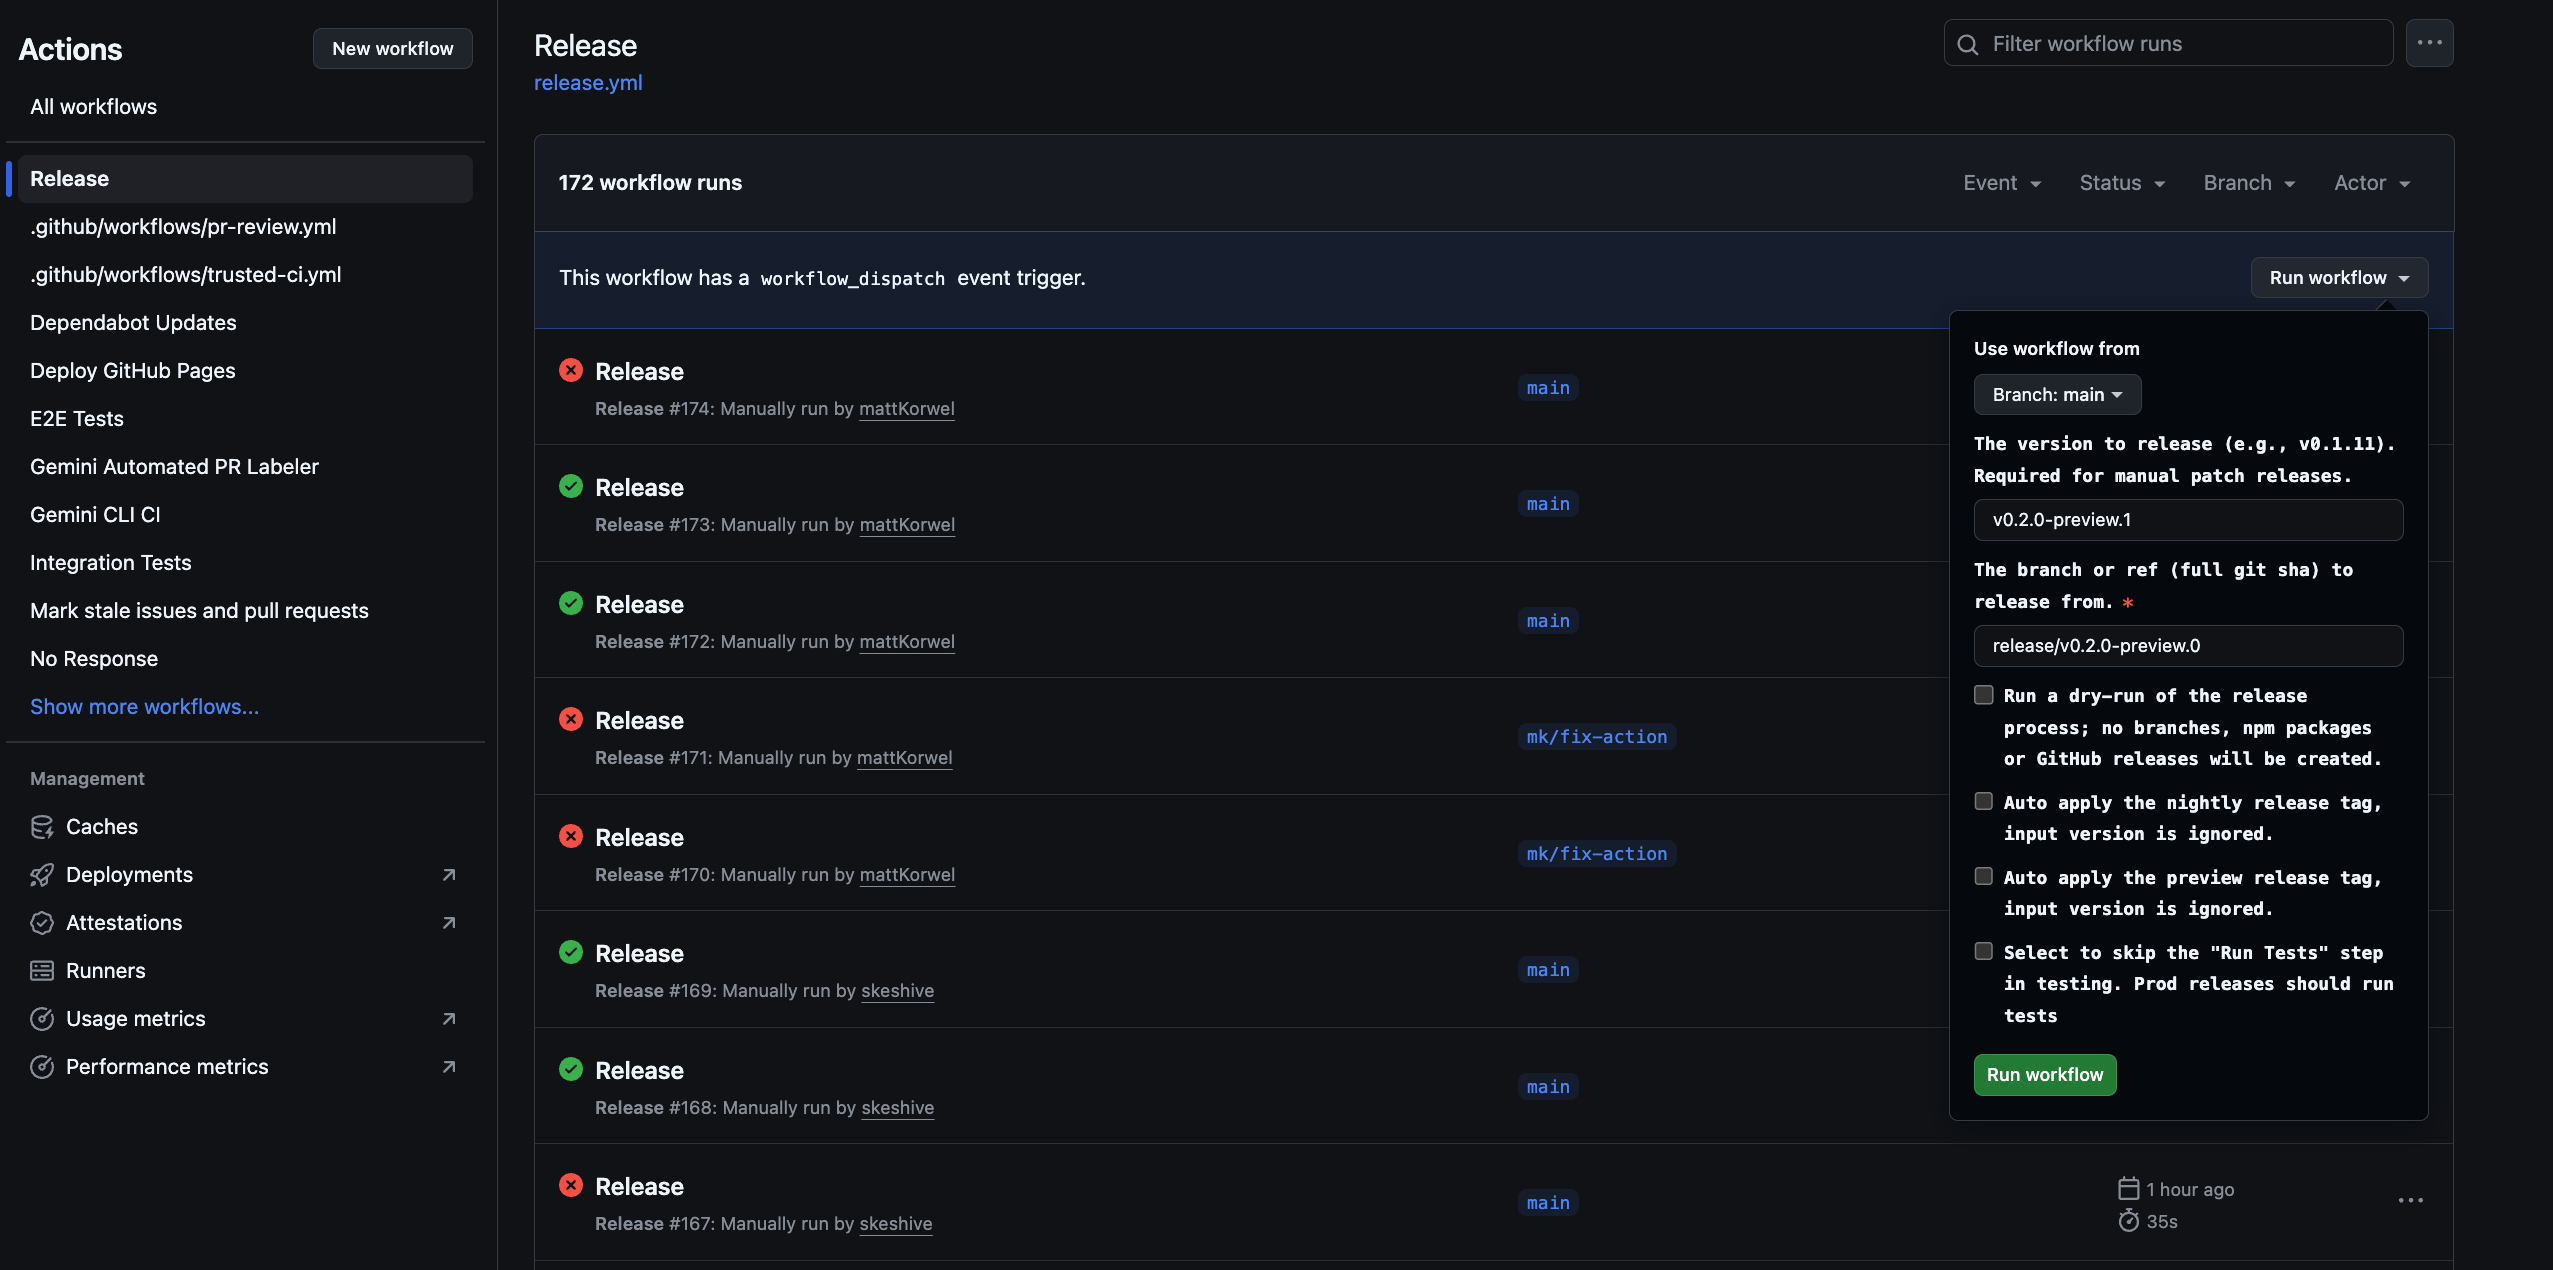2553x1270 pixels.
Task: Click the green Run workflow button
Action: pyautogui.click(x=2044, y=1074)
